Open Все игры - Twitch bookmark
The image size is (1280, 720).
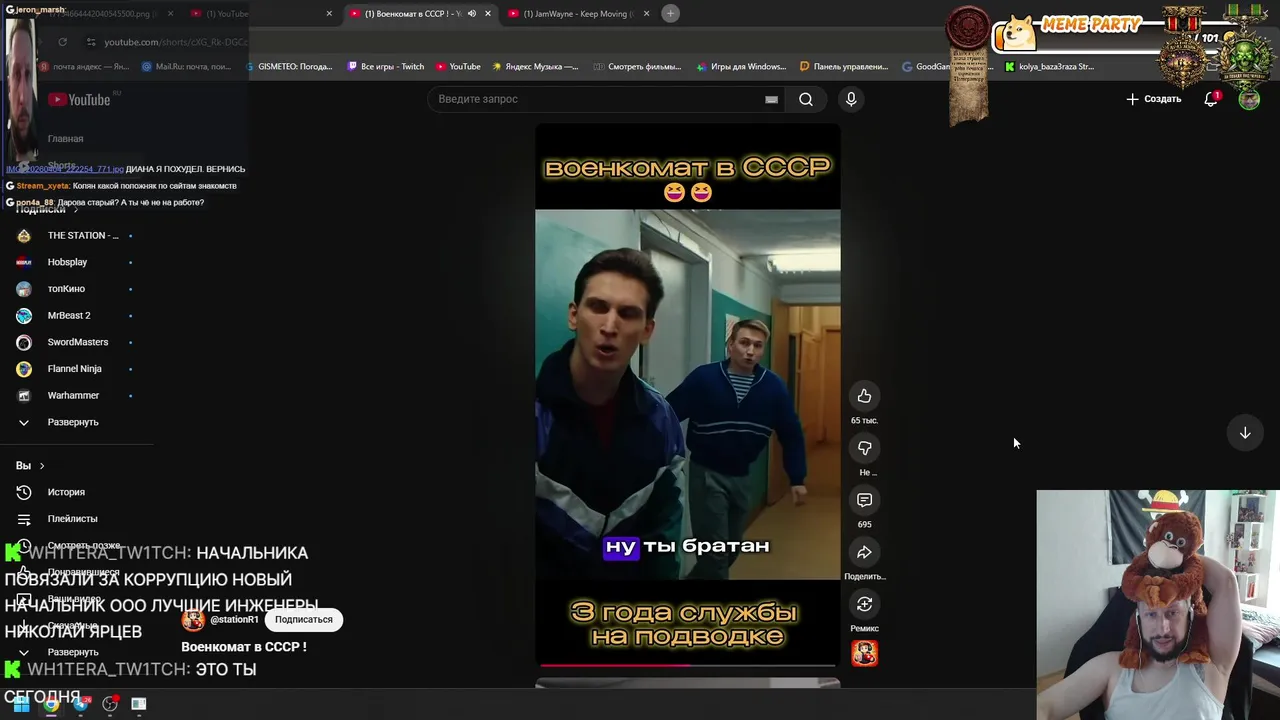click(x=386, y=67)
